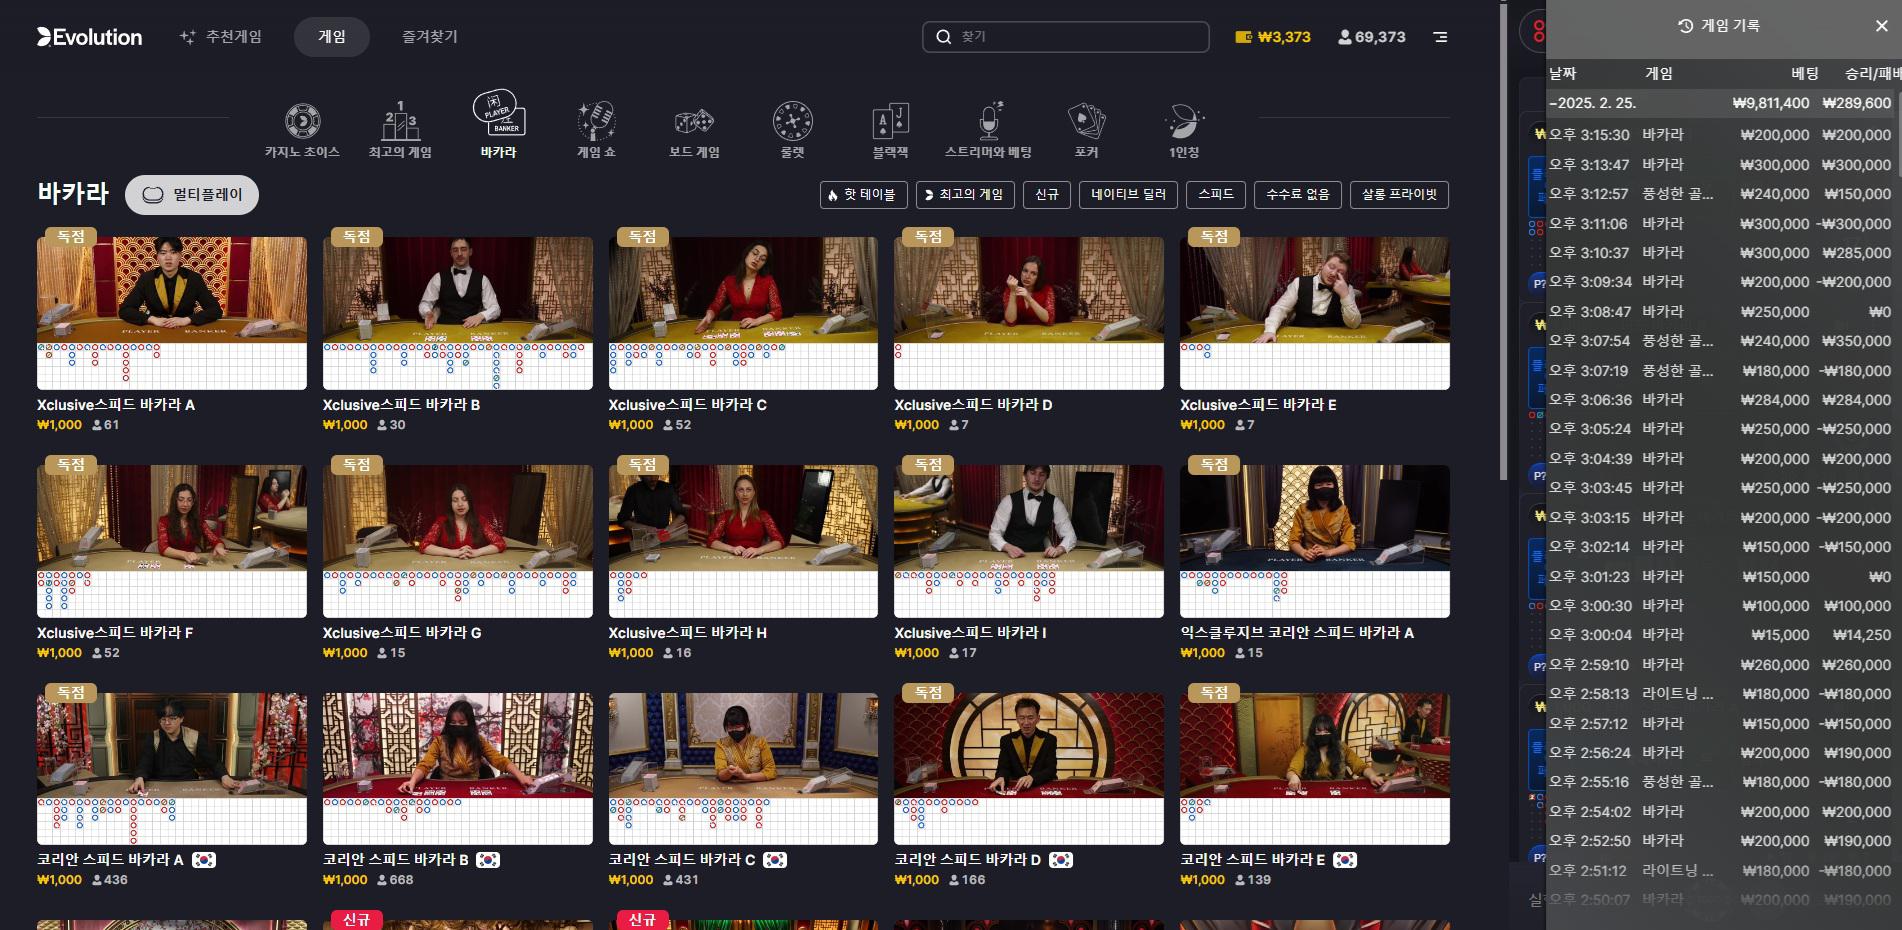This screenshot has width=1902, height=930.
Task: Enable the 수수료 없음 filter
Action: point(1297,195)
